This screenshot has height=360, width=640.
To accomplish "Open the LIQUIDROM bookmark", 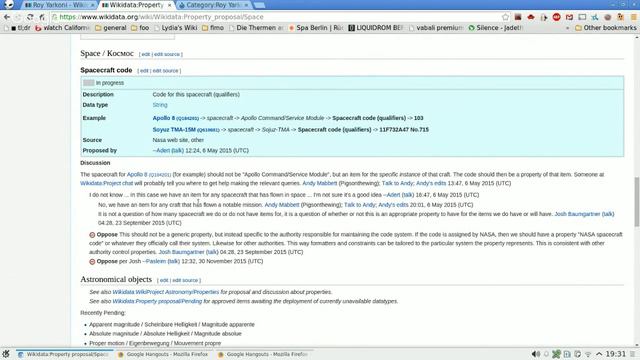I will [x=376, y=28].
